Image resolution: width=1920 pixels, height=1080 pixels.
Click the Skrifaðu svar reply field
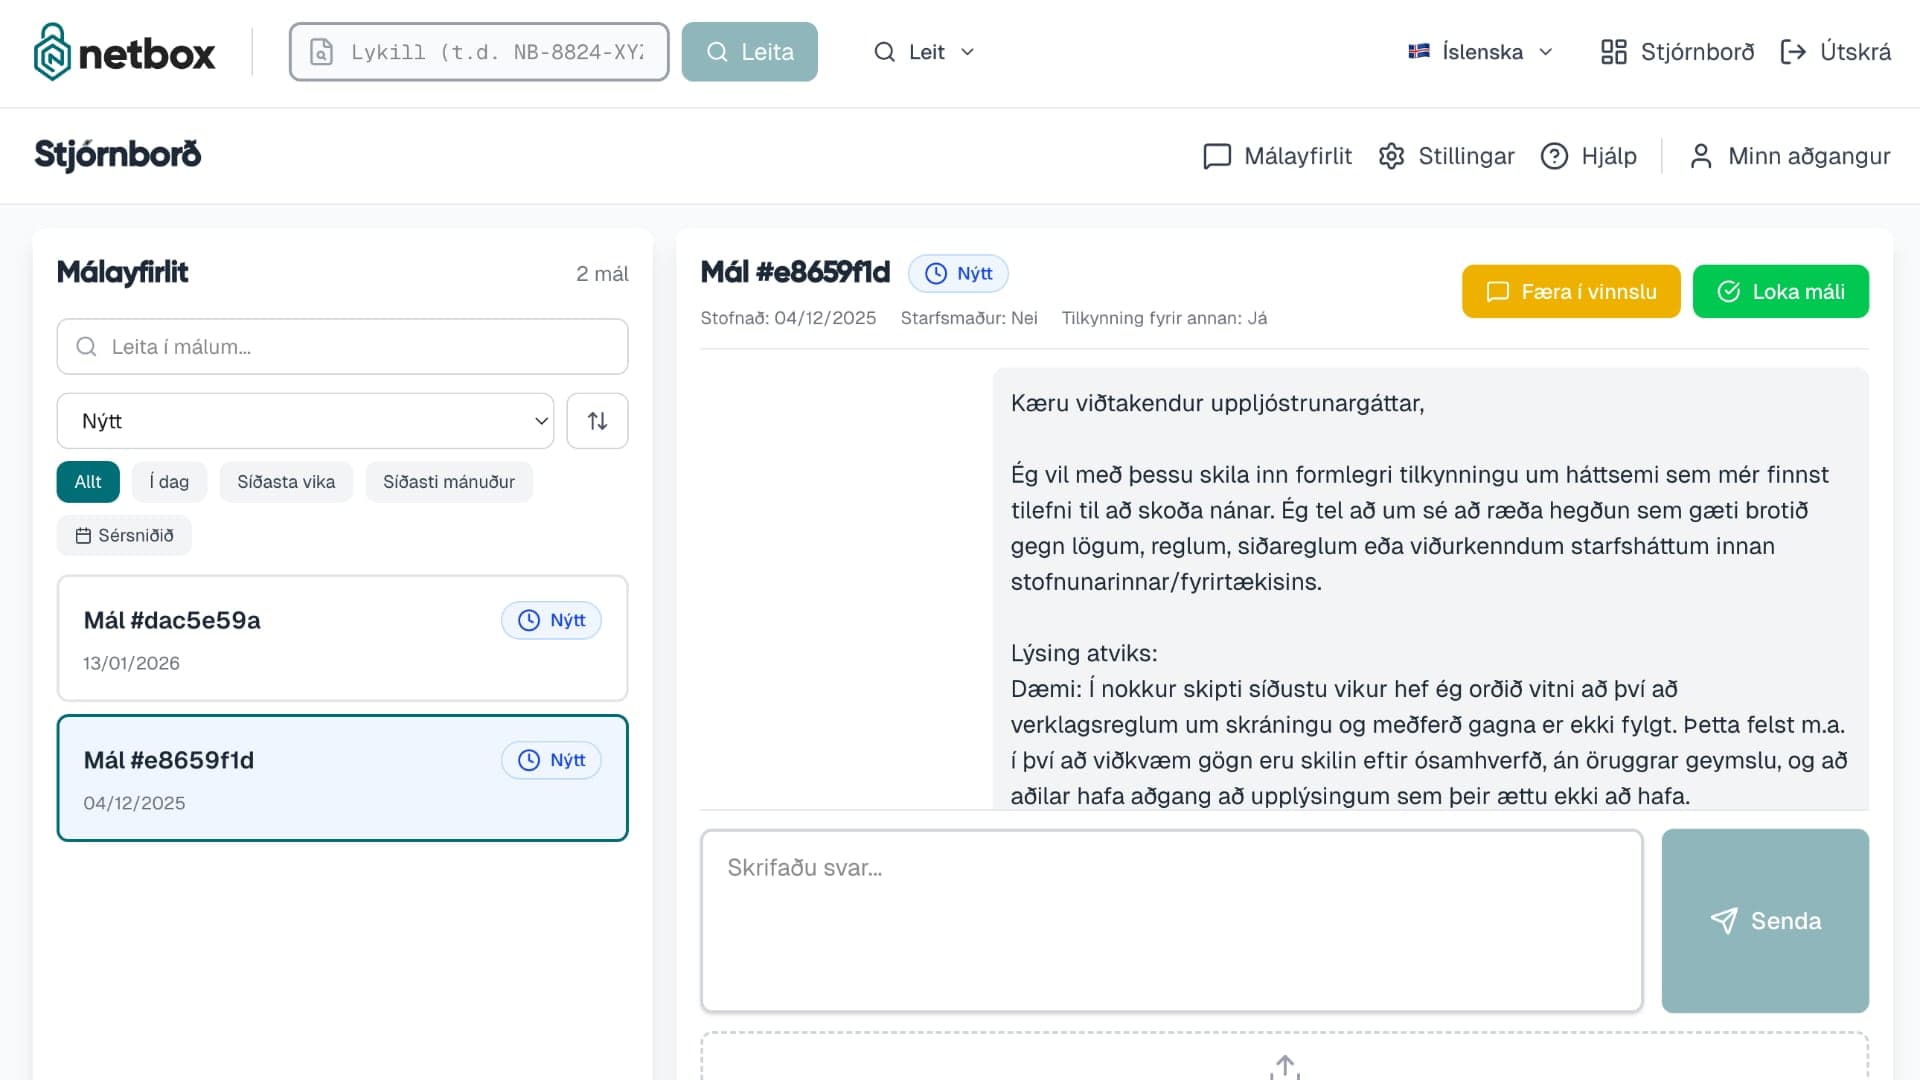[1171, 920]
